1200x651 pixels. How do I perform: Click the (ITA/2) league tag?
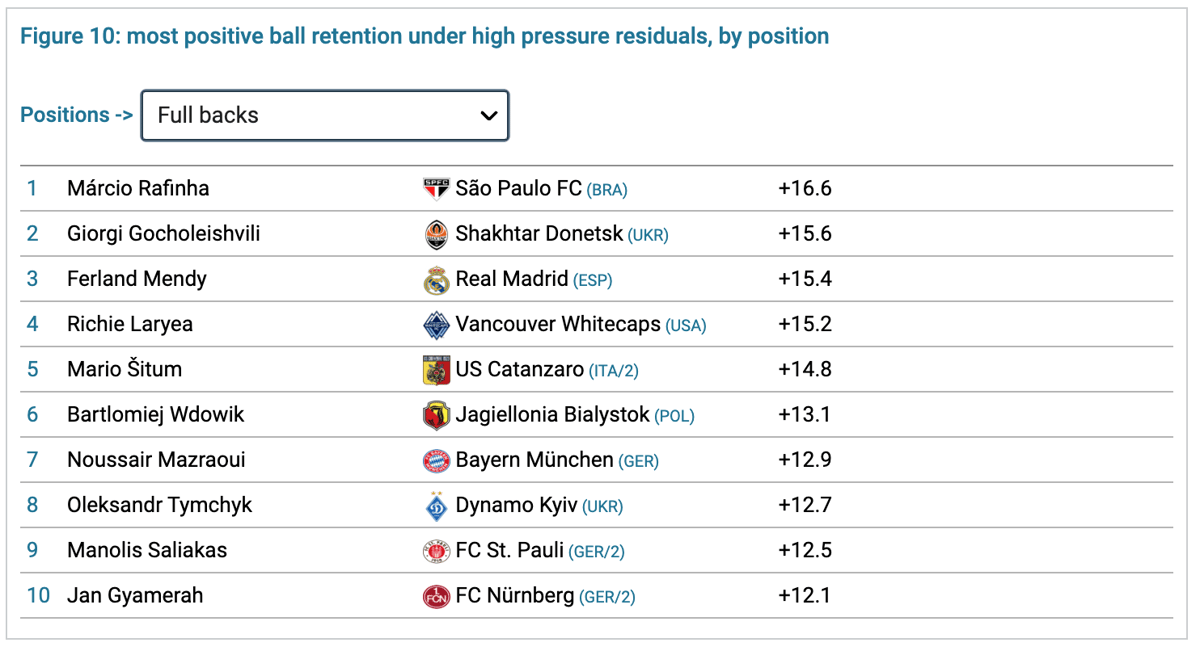[x=614, y=371]
